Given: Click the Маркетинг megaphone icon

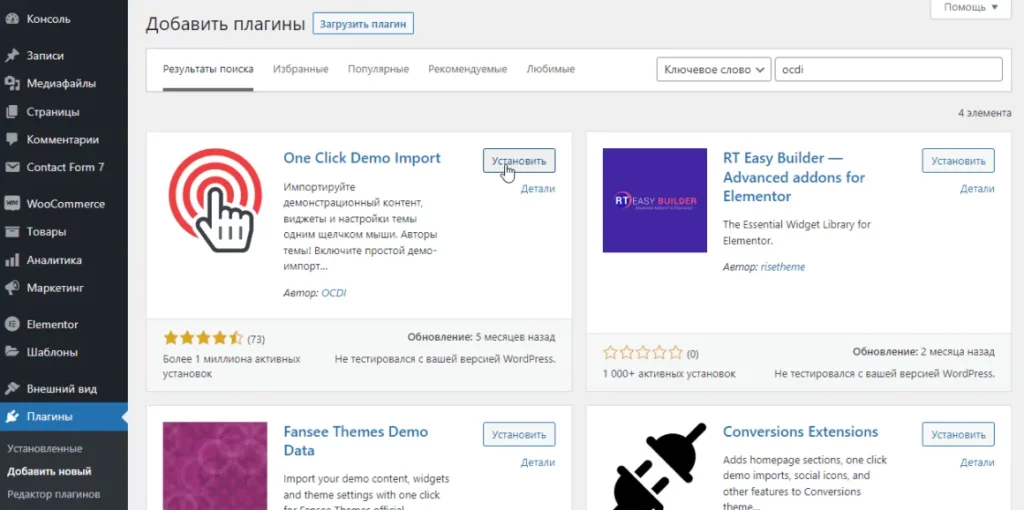Looking at the screenshot, I should coord(12,287).
